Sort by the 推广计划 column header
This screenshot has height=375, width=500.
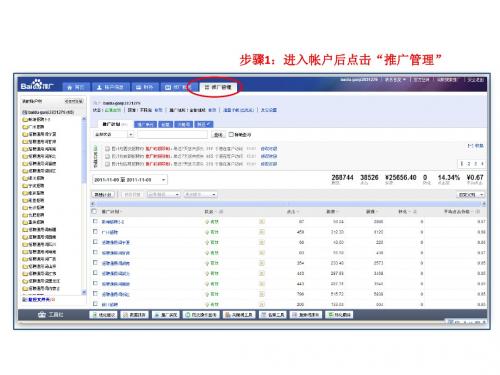(x=111, y=212)
